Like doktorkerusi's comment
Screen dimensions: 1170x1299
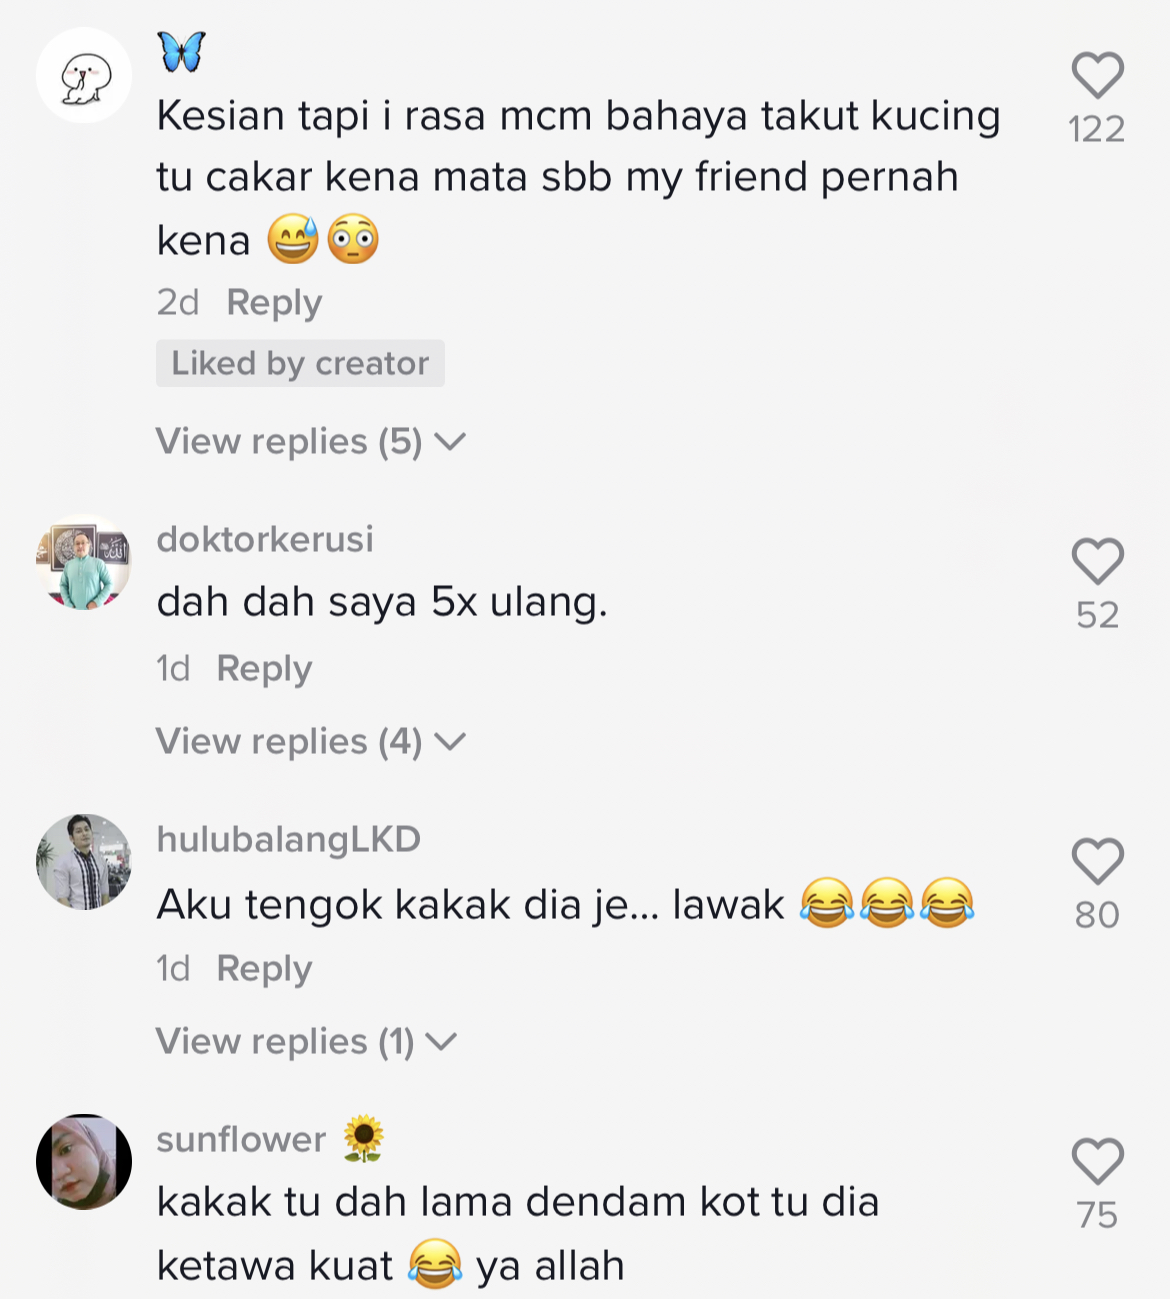[1097, 561]
